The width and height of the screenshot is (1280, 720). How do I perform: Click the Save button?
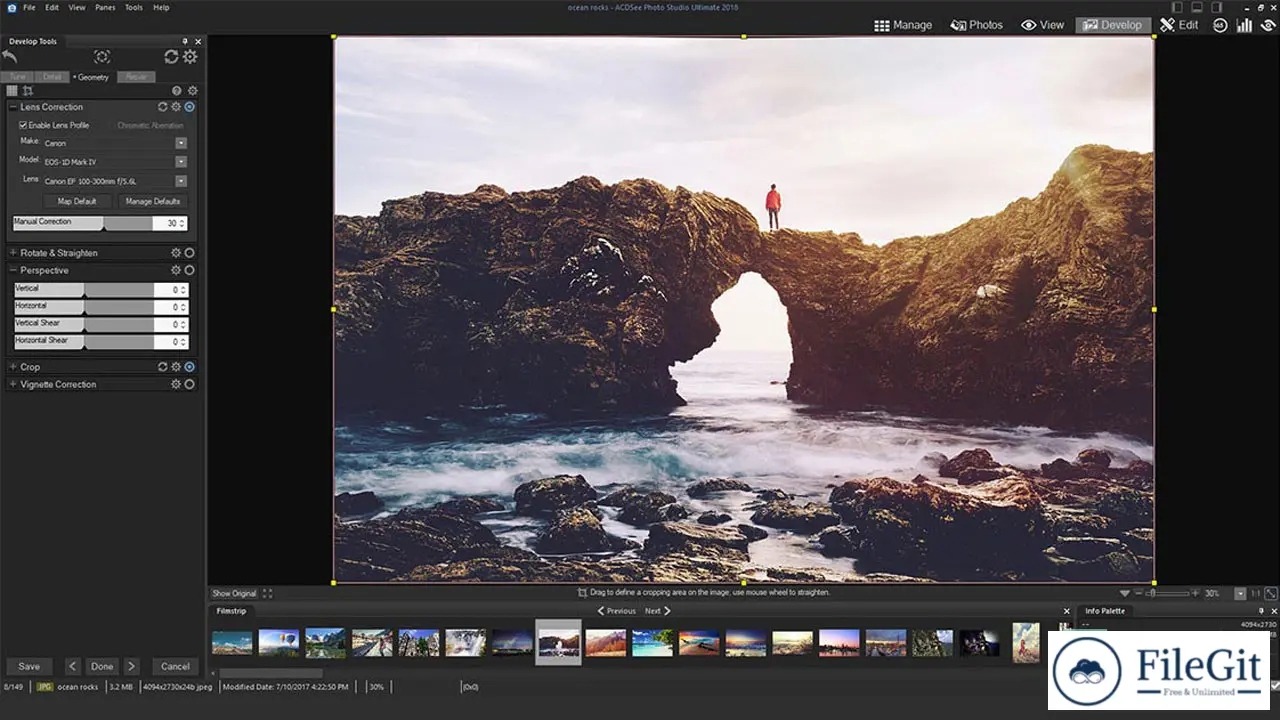pyautogui.click(x=29, y=666)
